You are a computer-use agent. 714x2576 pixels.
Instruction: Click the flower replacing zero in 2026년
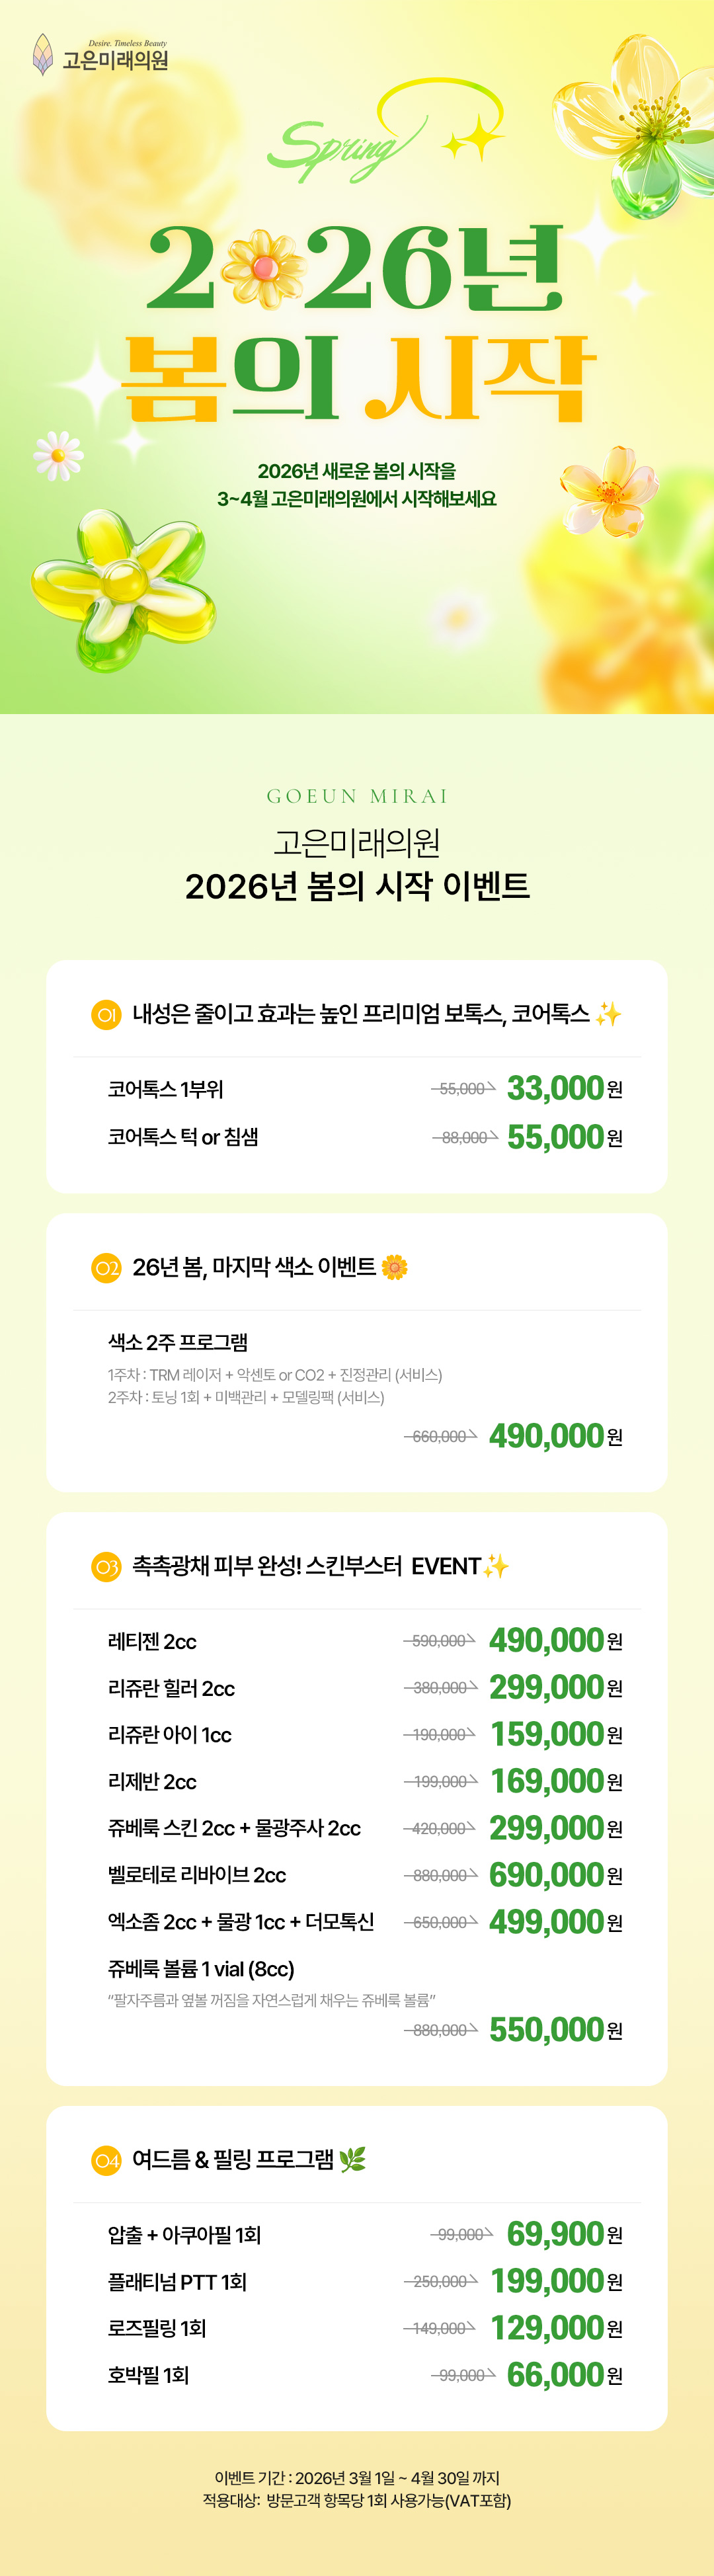[x=263, y=267]
